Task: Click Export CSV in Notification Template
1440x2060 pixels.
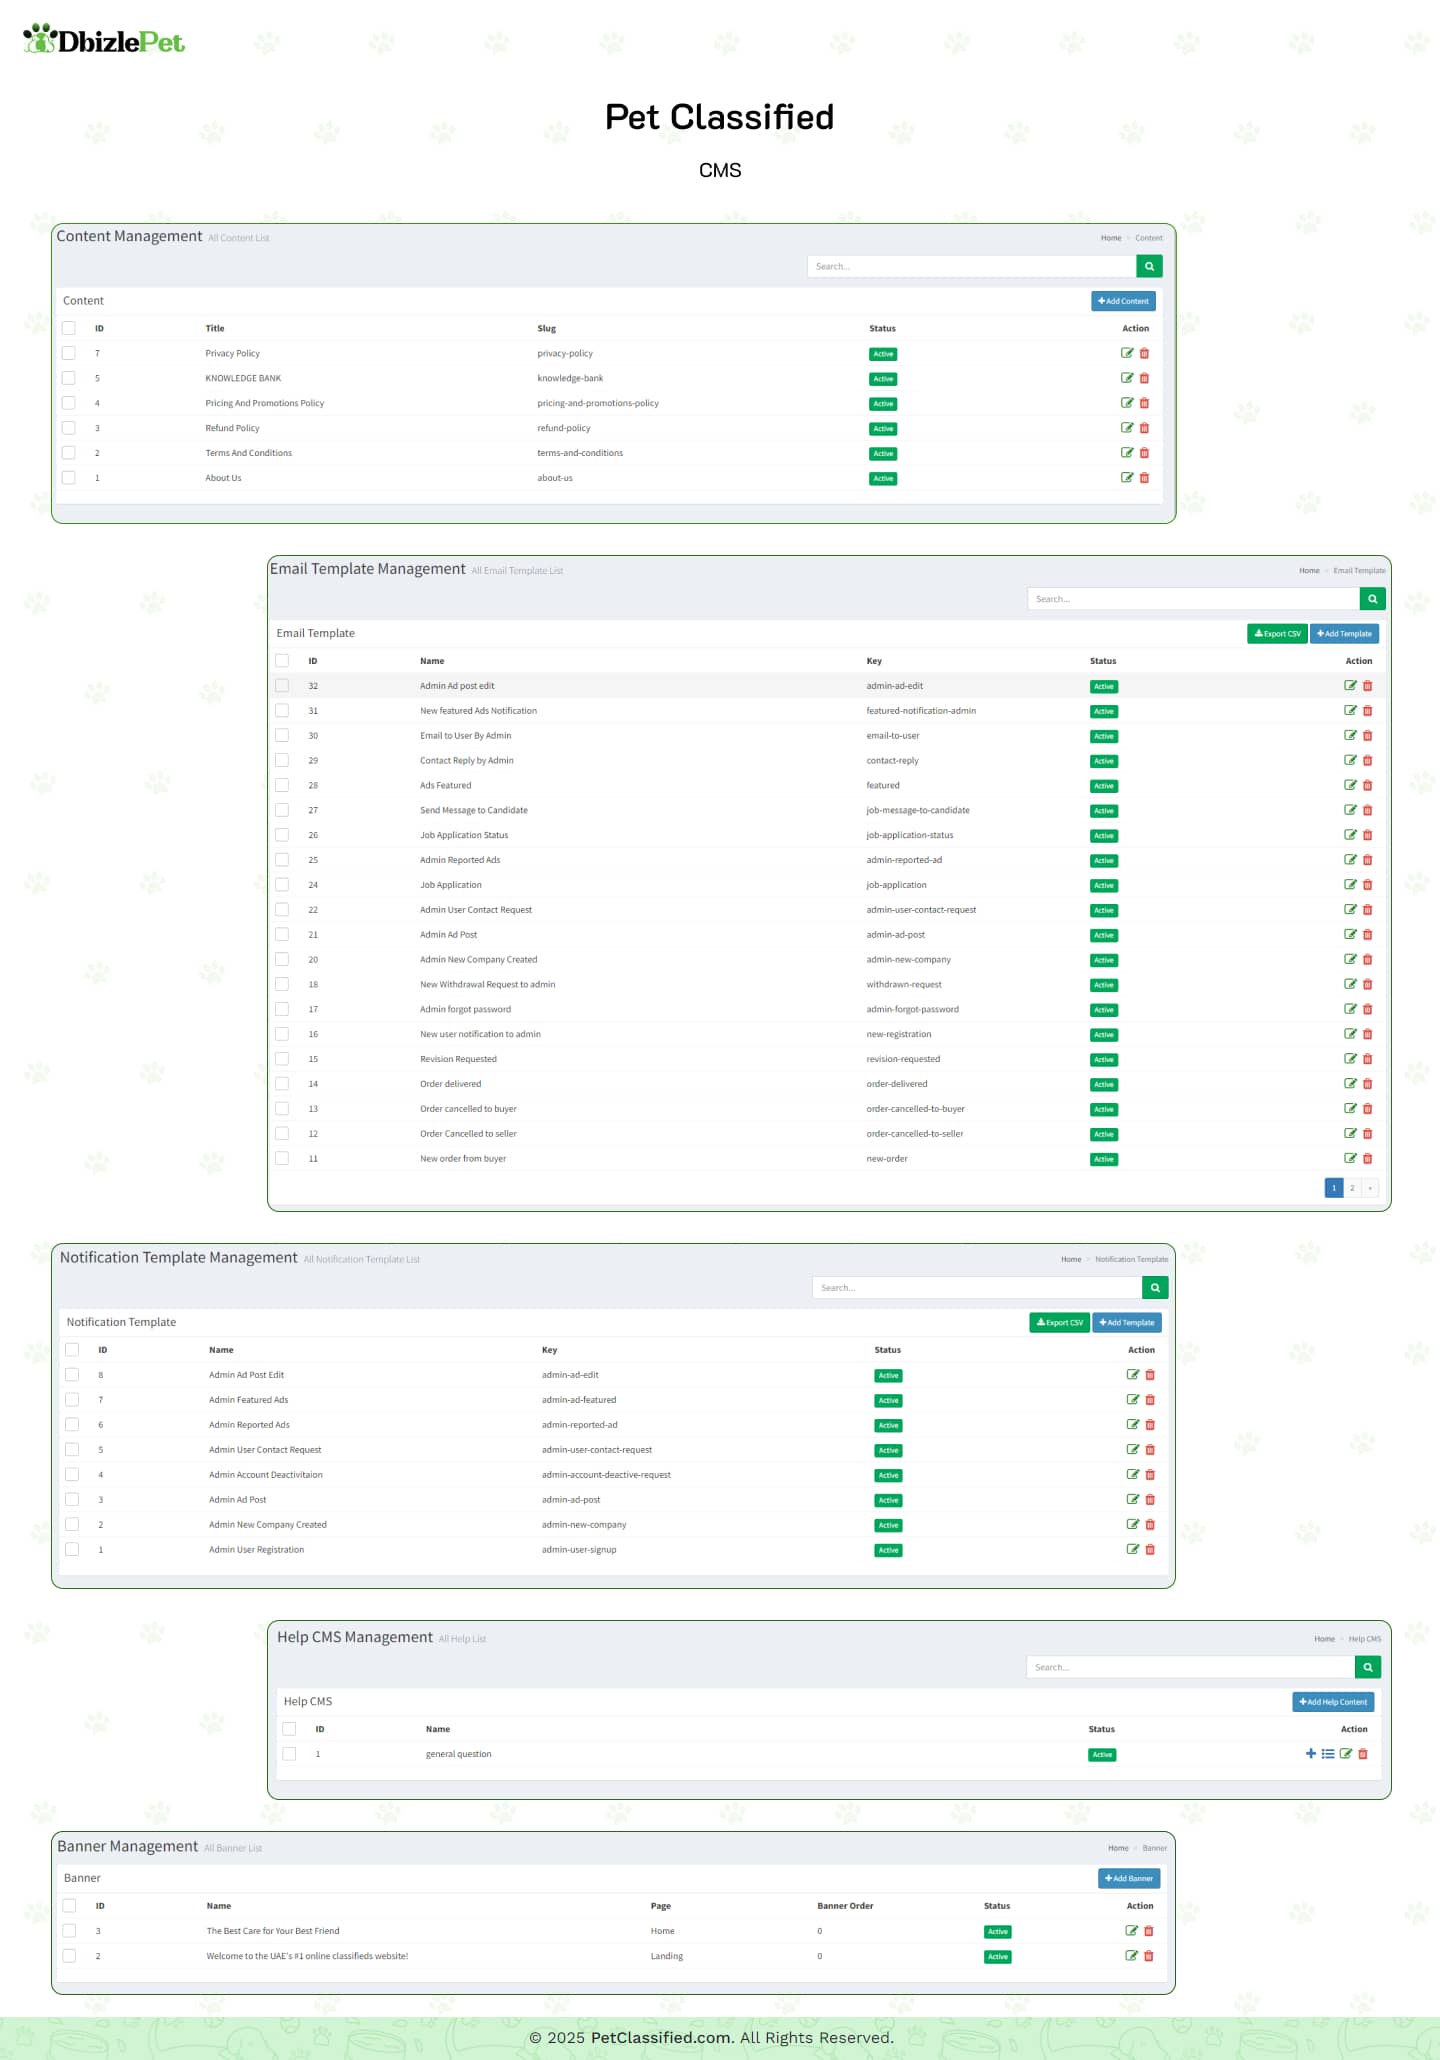Action: 1060,1323
